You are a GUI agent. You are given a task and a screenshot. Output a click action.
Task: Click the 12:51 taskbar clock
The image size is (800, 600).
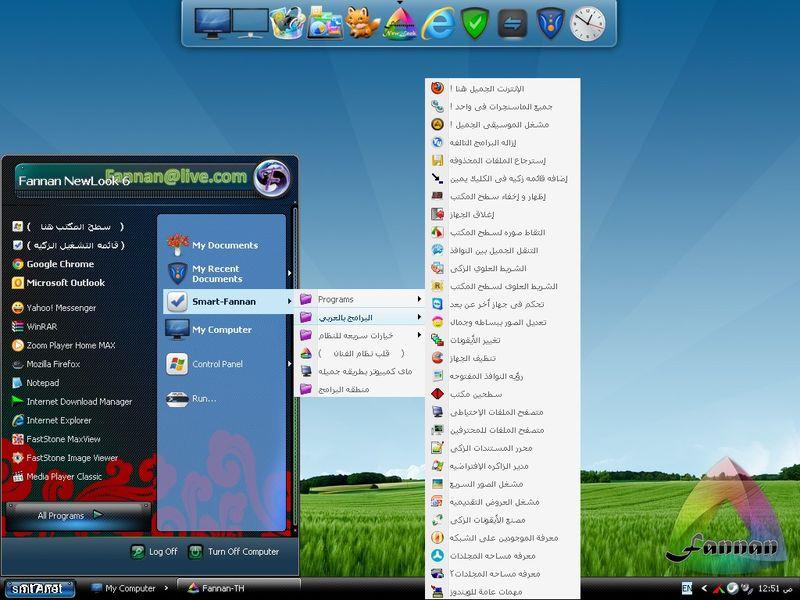(x=774, y=589)
